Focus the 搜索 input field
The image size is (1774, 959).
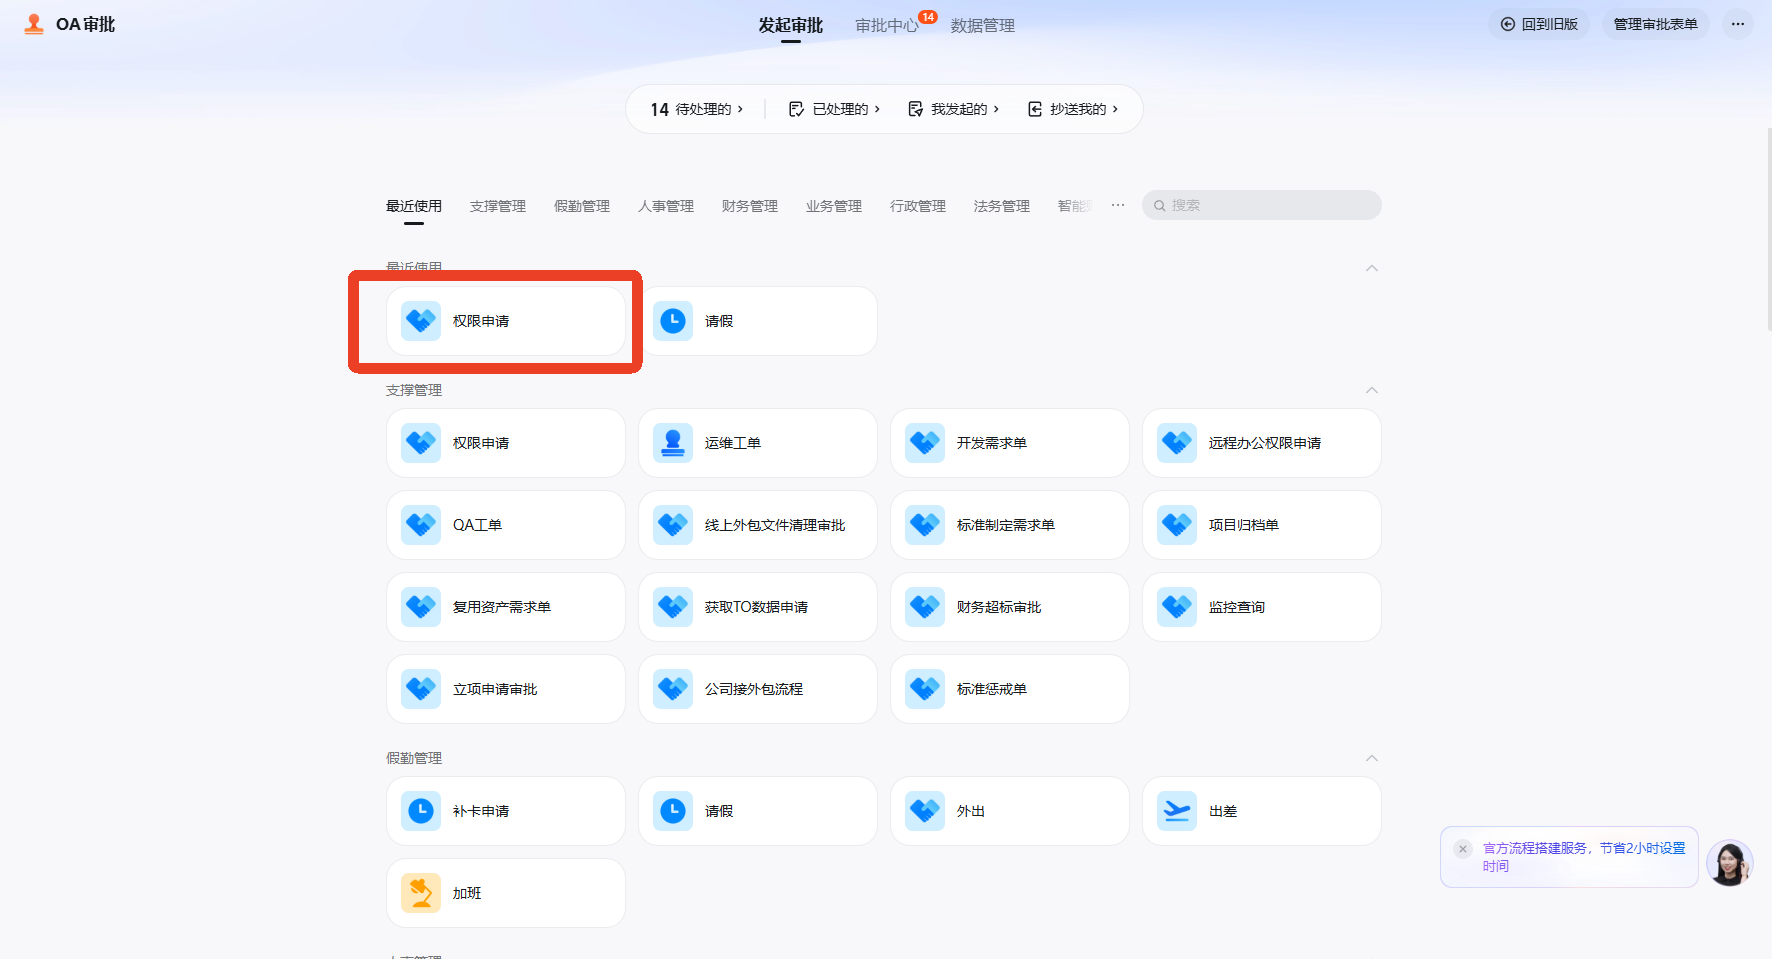point(1262,205)
